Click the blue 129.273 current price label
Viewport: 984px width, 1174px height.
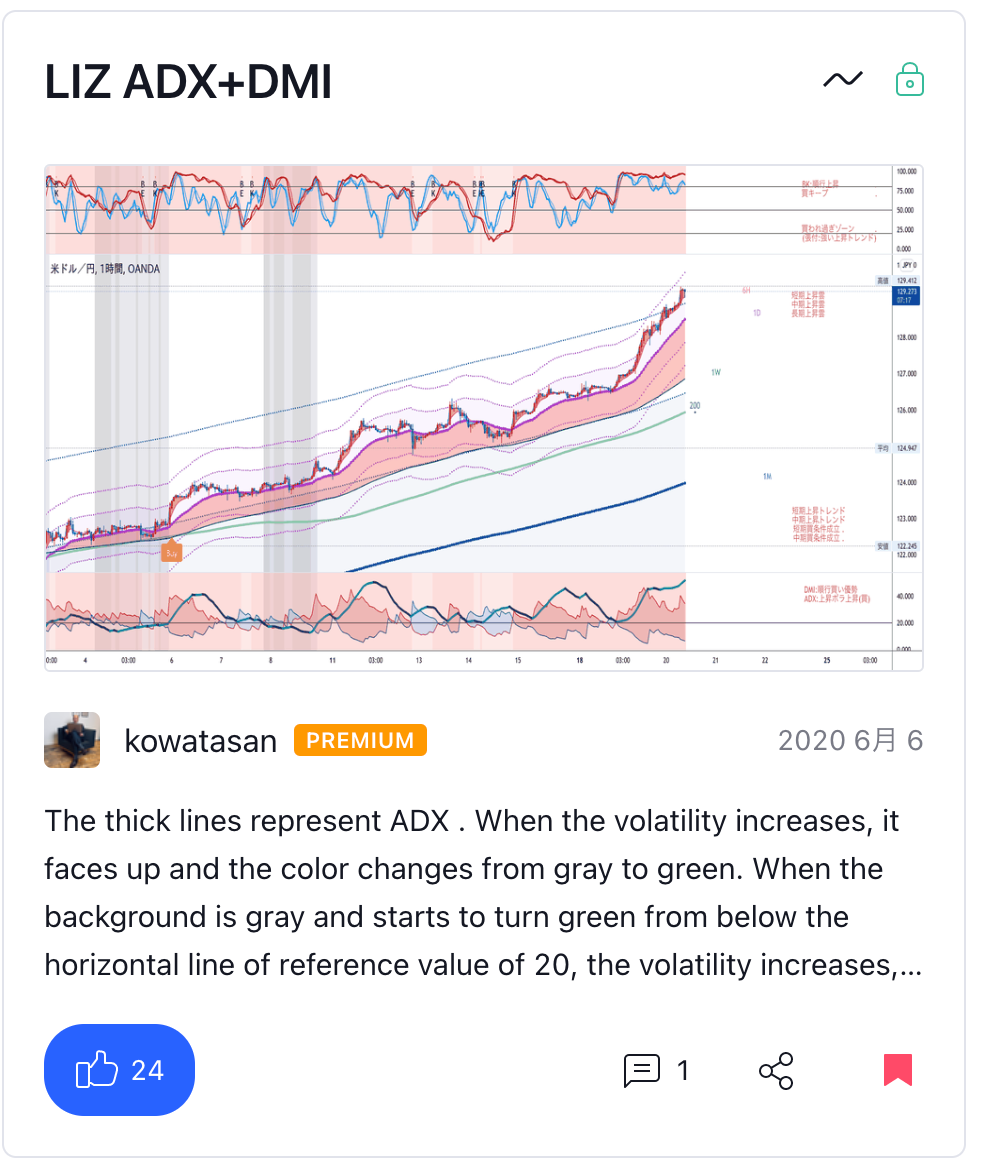tap(907, 294)
